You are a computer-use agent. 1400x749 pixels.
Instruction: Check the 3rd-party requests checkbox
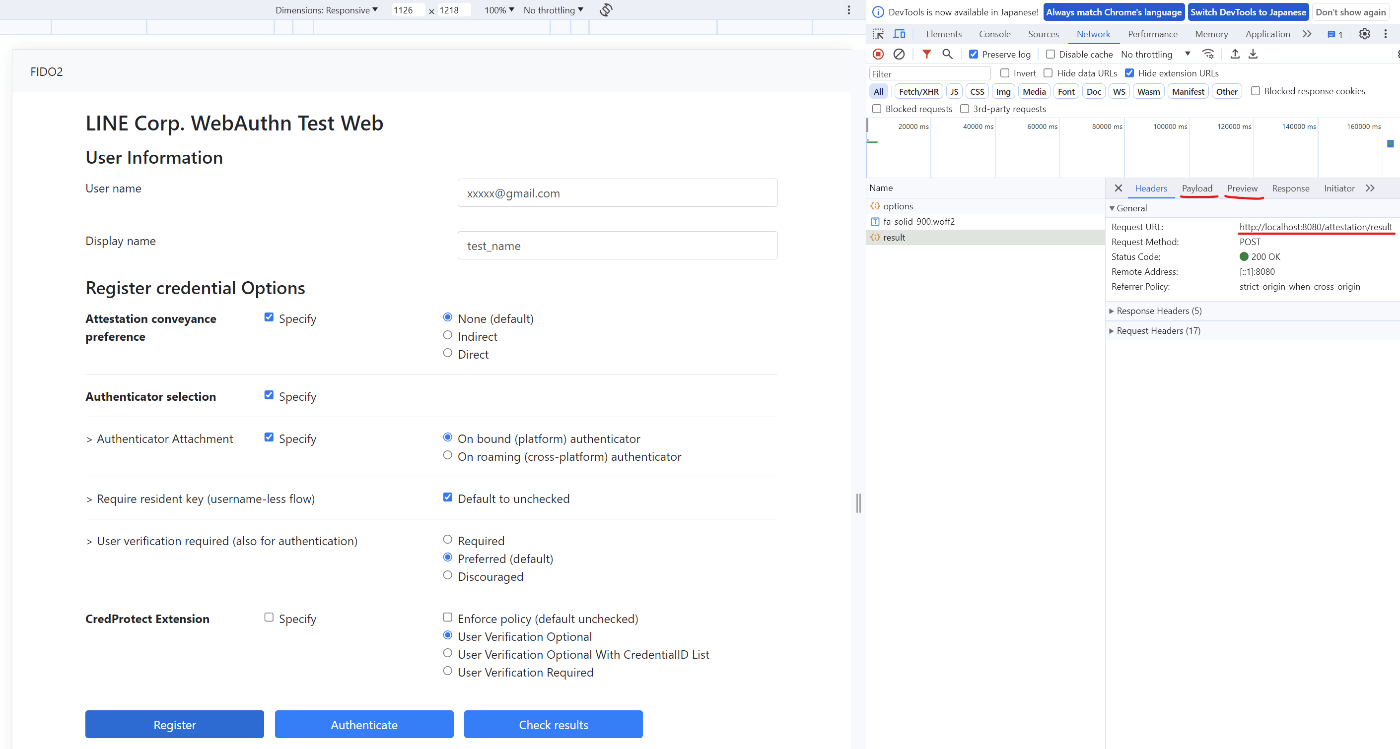coord(965,109)
